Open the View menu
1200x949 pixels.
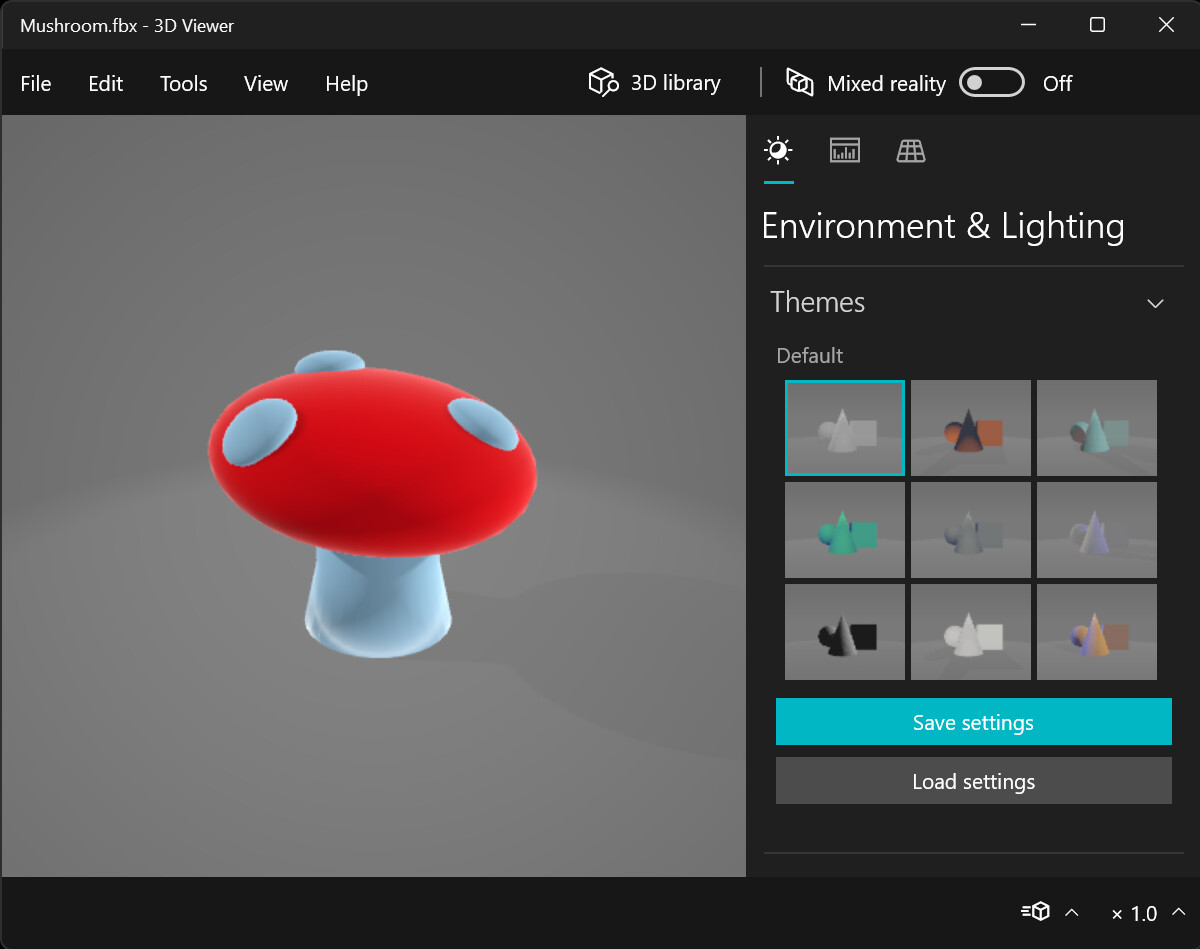coord(266,84)
